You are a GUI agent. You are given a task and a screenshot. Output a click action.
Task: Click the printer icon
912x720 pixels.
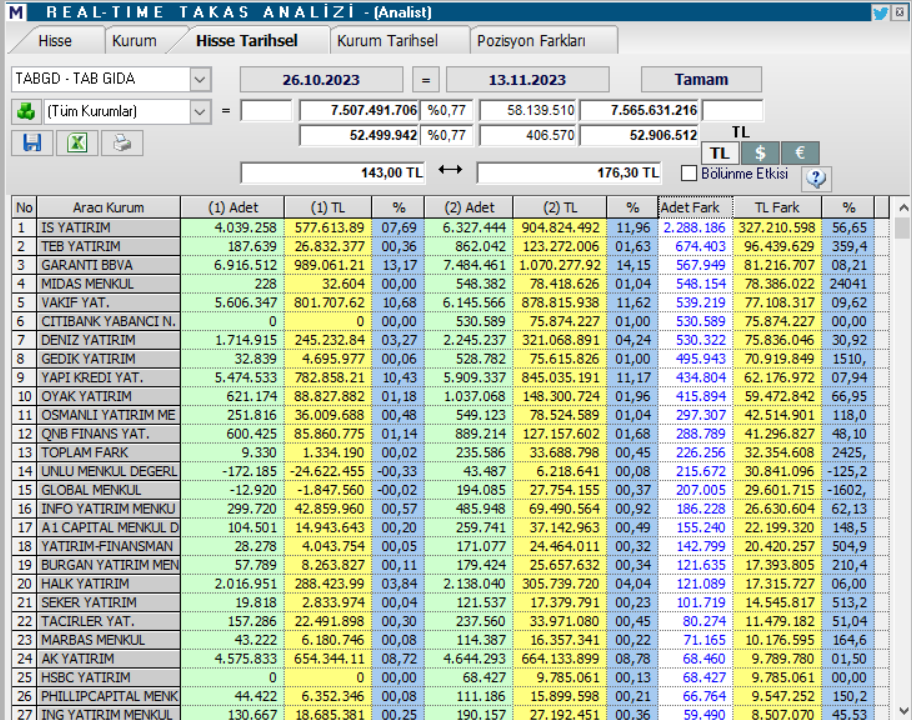click(122, 143)
